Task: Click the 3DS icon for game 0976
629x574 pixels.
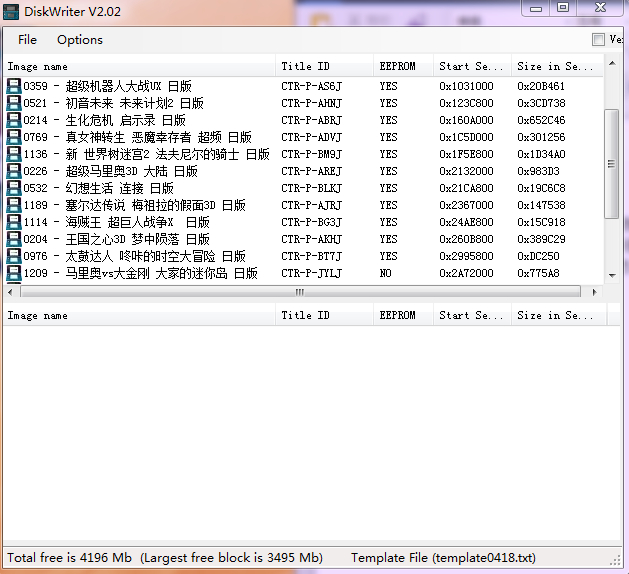Action: 14,256
